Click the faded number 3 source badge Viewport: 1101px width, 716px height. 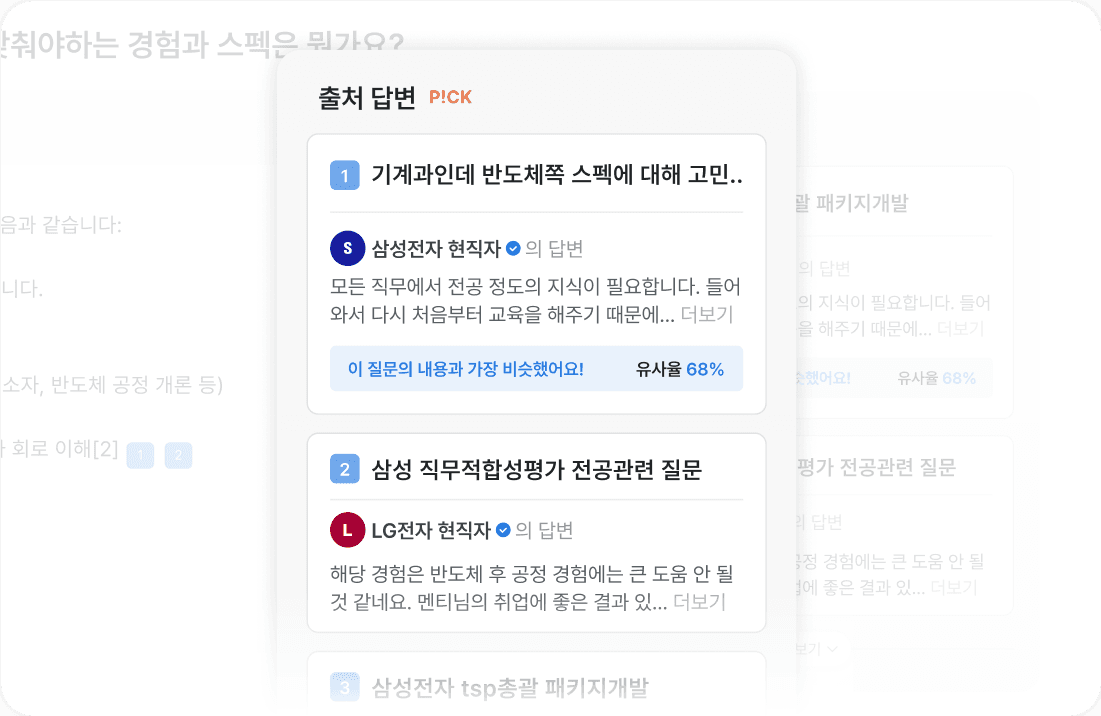(x=345, y=687)
